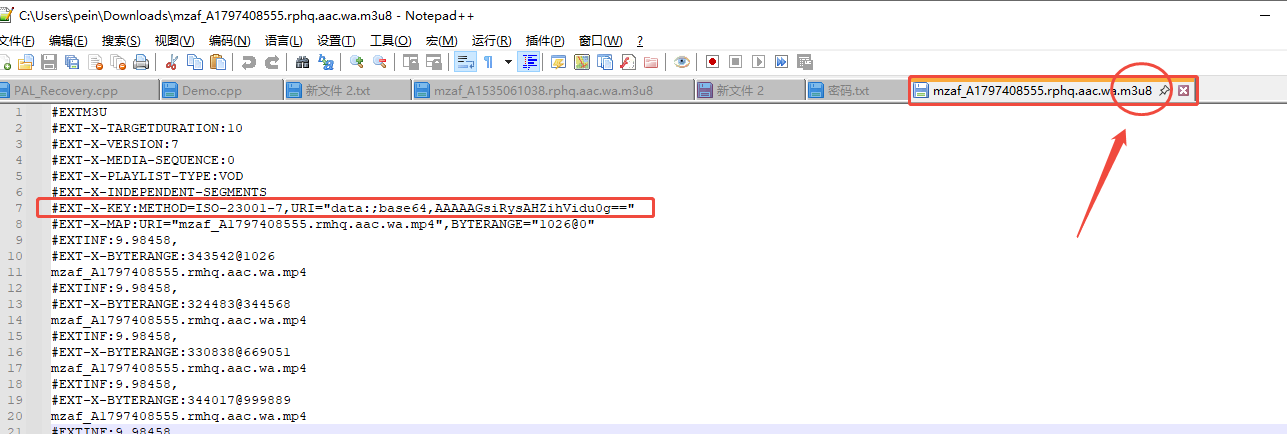Click the Zoom in magnifier icon
Viewport: 1287px width, 434px height.
click(x=356, y=62)
